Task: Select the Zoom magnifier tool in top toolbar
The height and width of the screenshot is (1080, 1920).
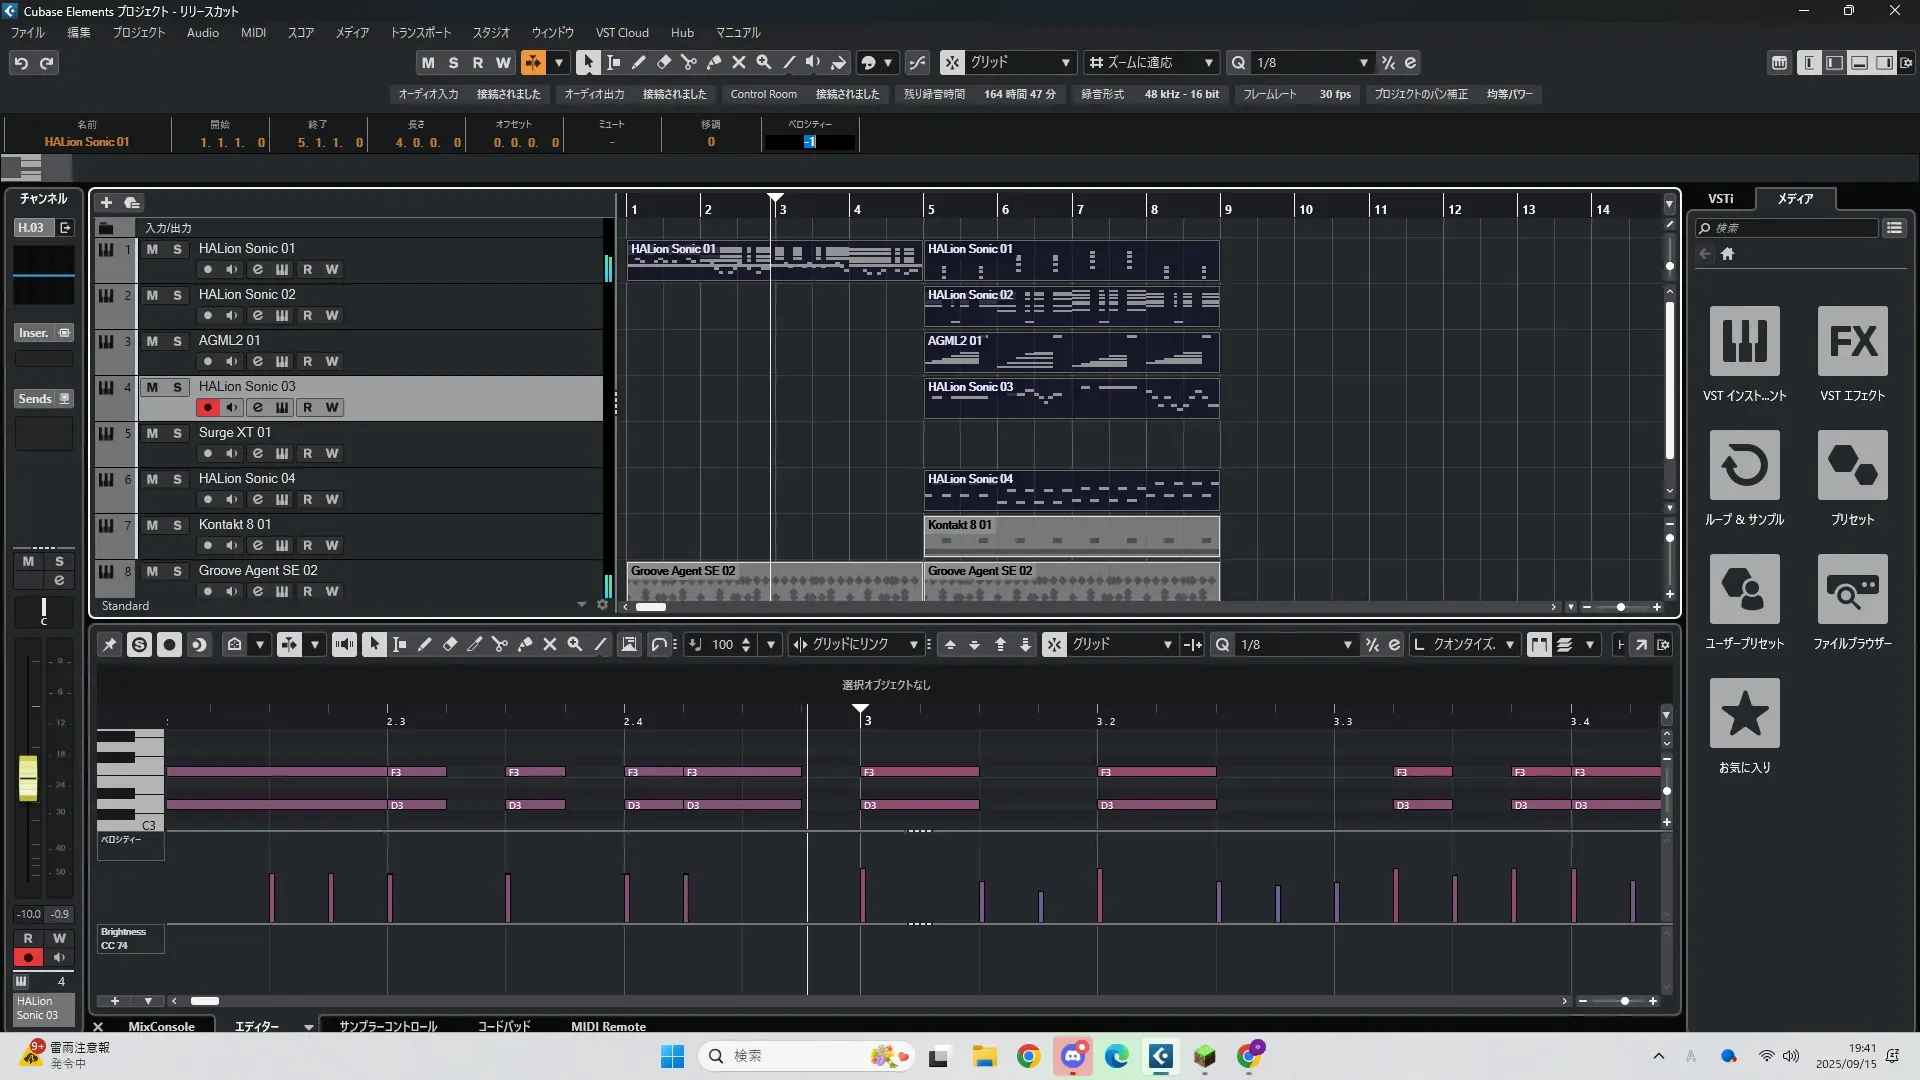Action: [x=764, y=62]
